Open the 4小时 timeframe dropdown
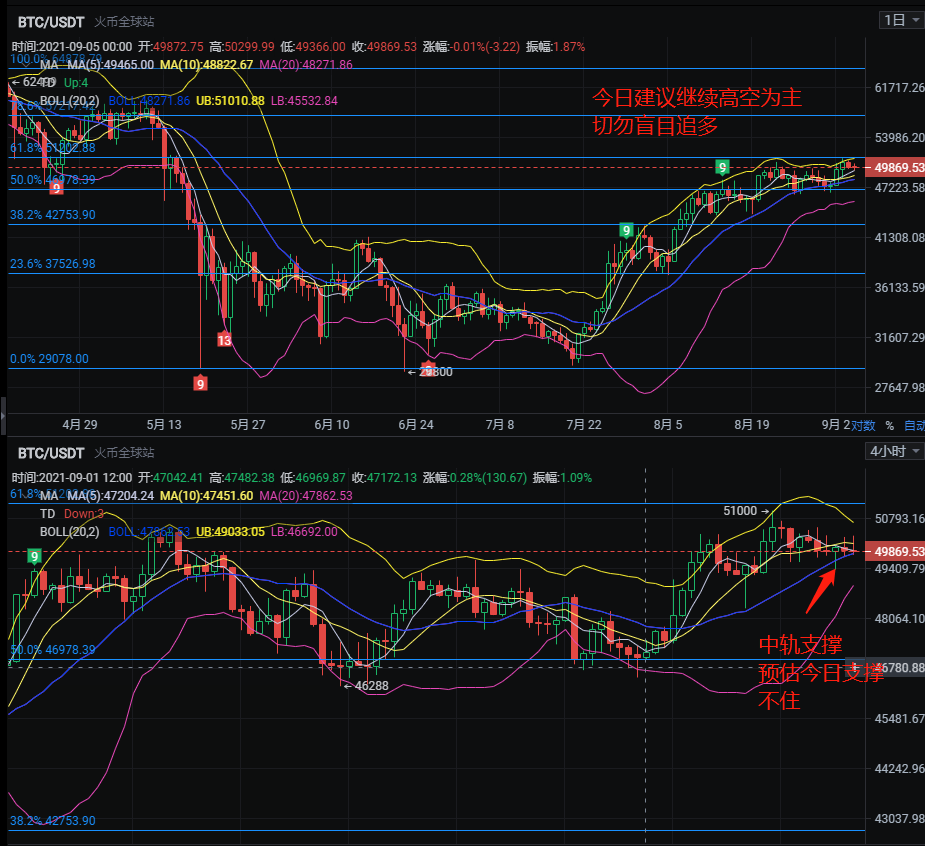The width and height of the screenshot is (925, 846). 894,451
